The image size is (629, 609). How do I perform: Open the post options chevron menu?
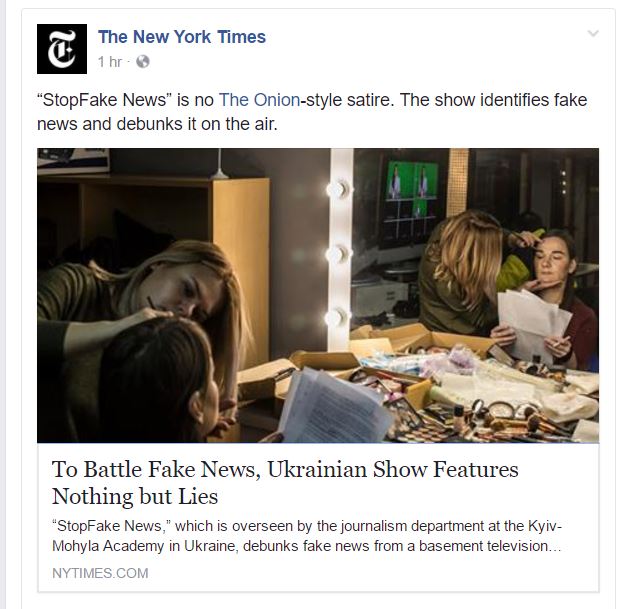click(593, 33)
